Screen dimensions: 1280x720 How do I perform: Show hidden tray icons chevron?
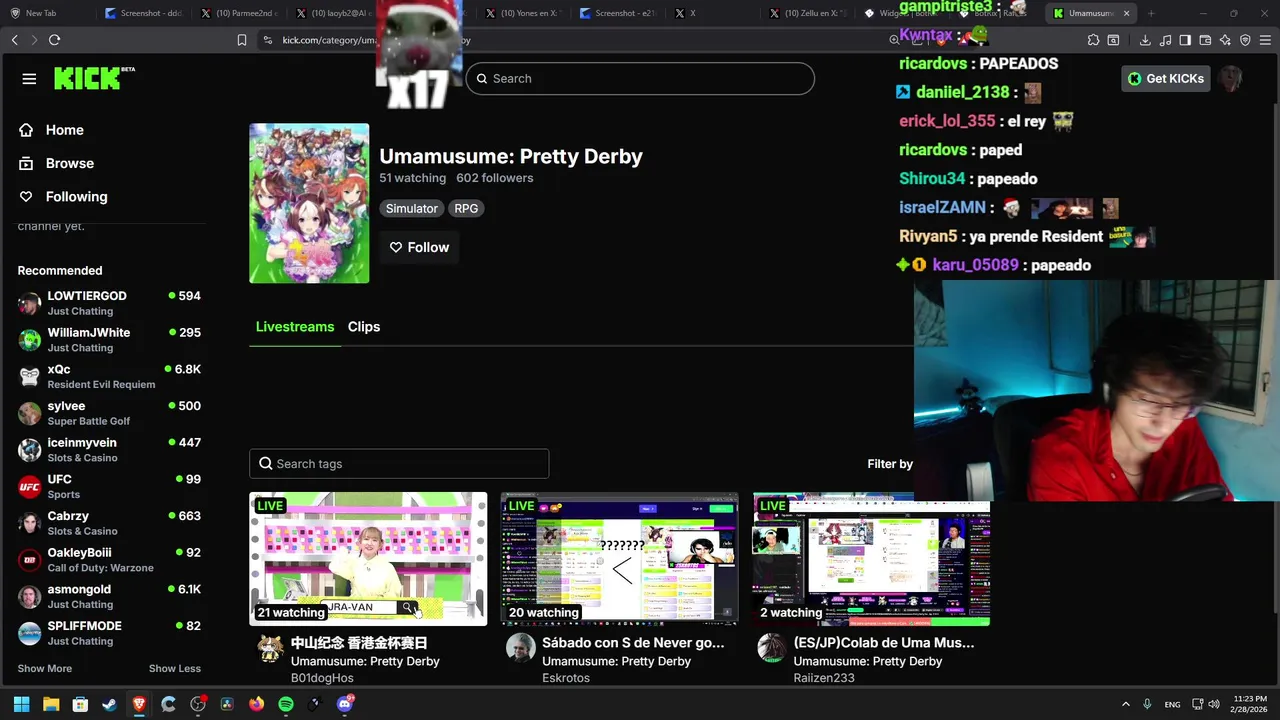pyautogui.click(x=1125, y=704)
